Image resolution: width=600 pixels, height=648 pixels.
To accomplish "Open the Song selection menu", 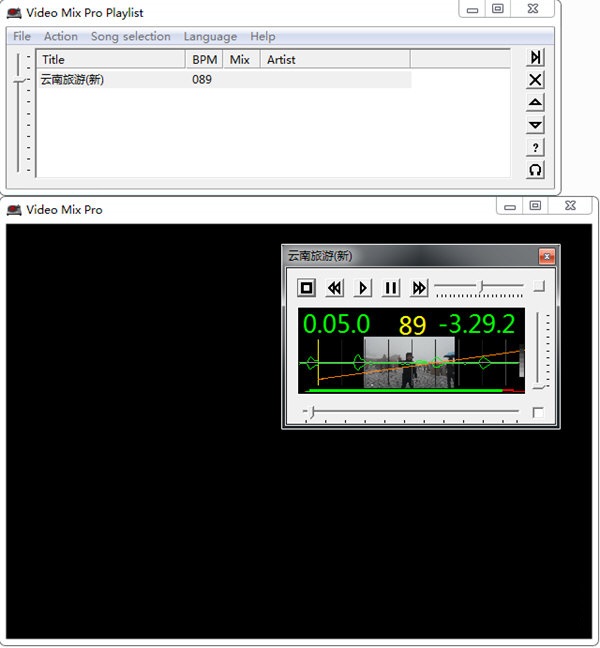I will (x=131, y=36).
